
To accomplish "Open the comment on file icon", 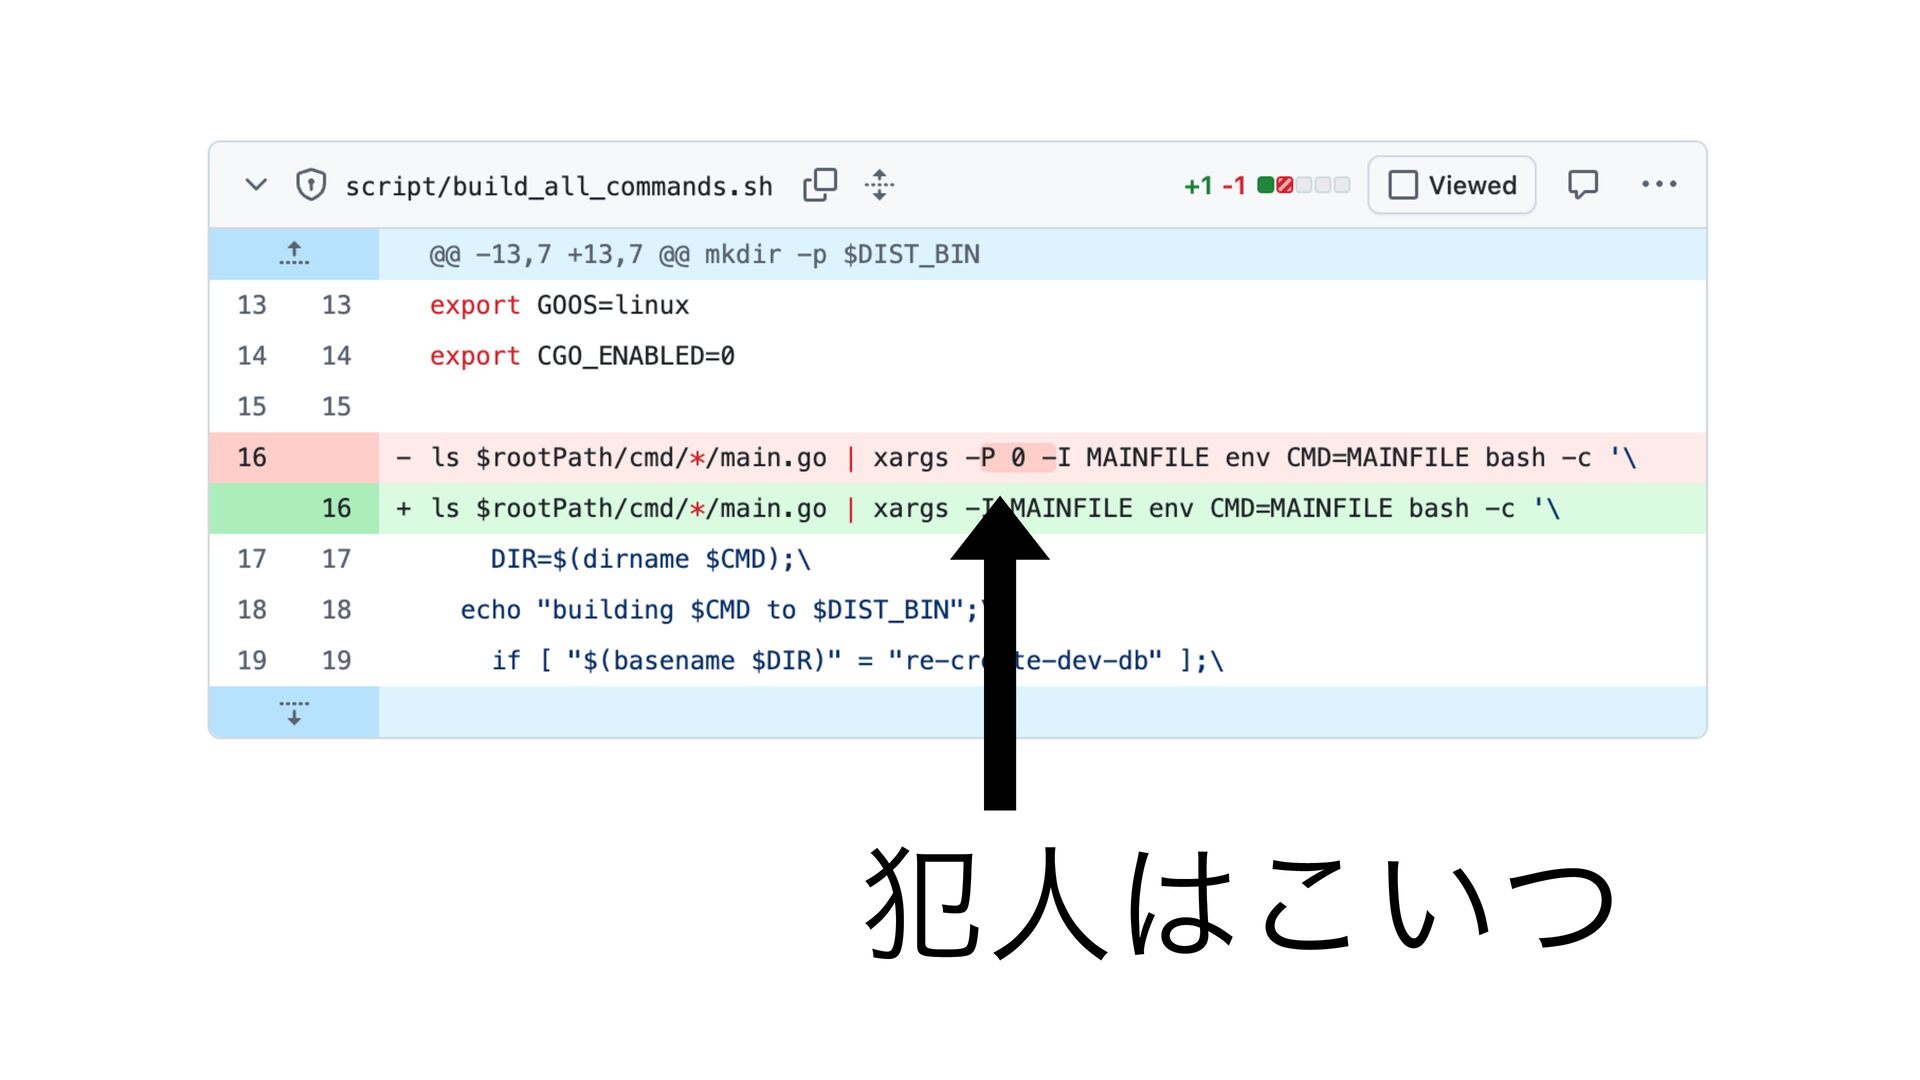I will pos(1583,185).
